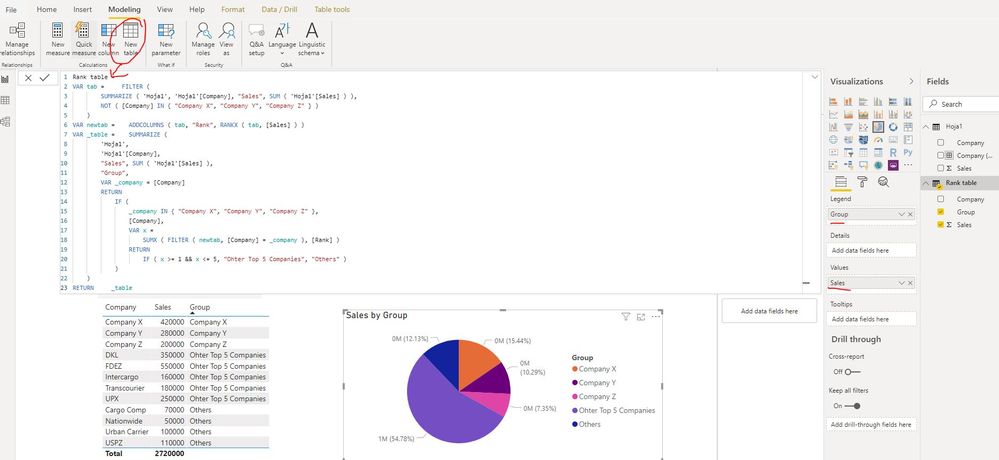Image resolution: width=999 pixels, height=460 pixels.
Task: Choose the Python visual
Action: (x=908, y=152)
